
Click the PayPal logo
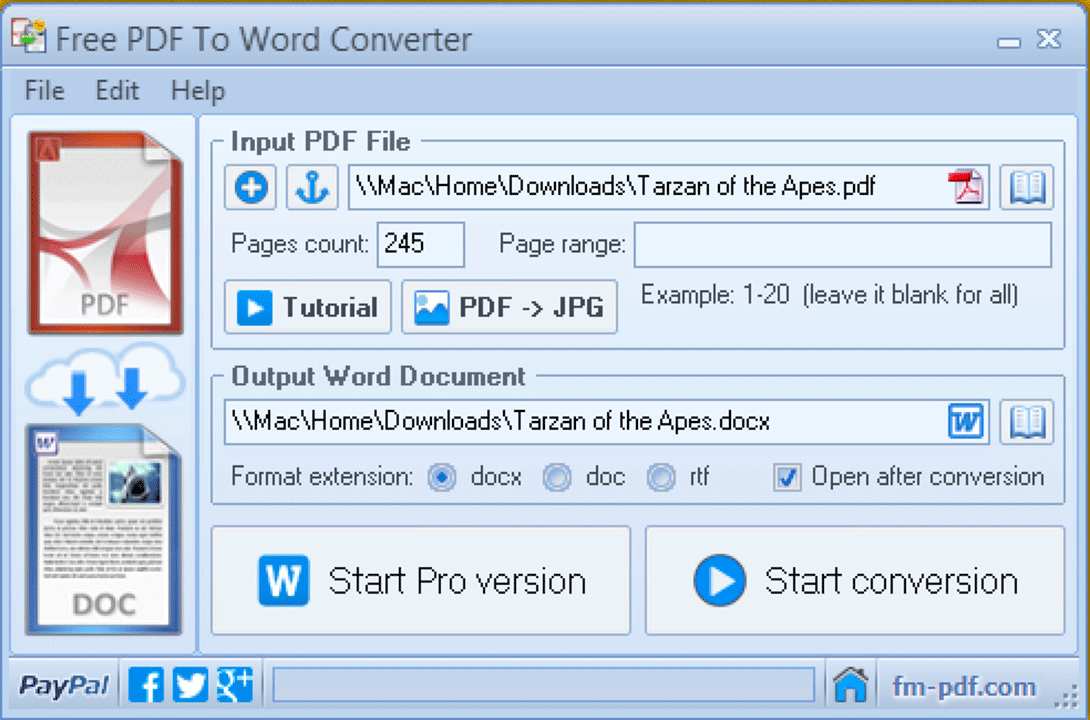(x=64, y=686)
